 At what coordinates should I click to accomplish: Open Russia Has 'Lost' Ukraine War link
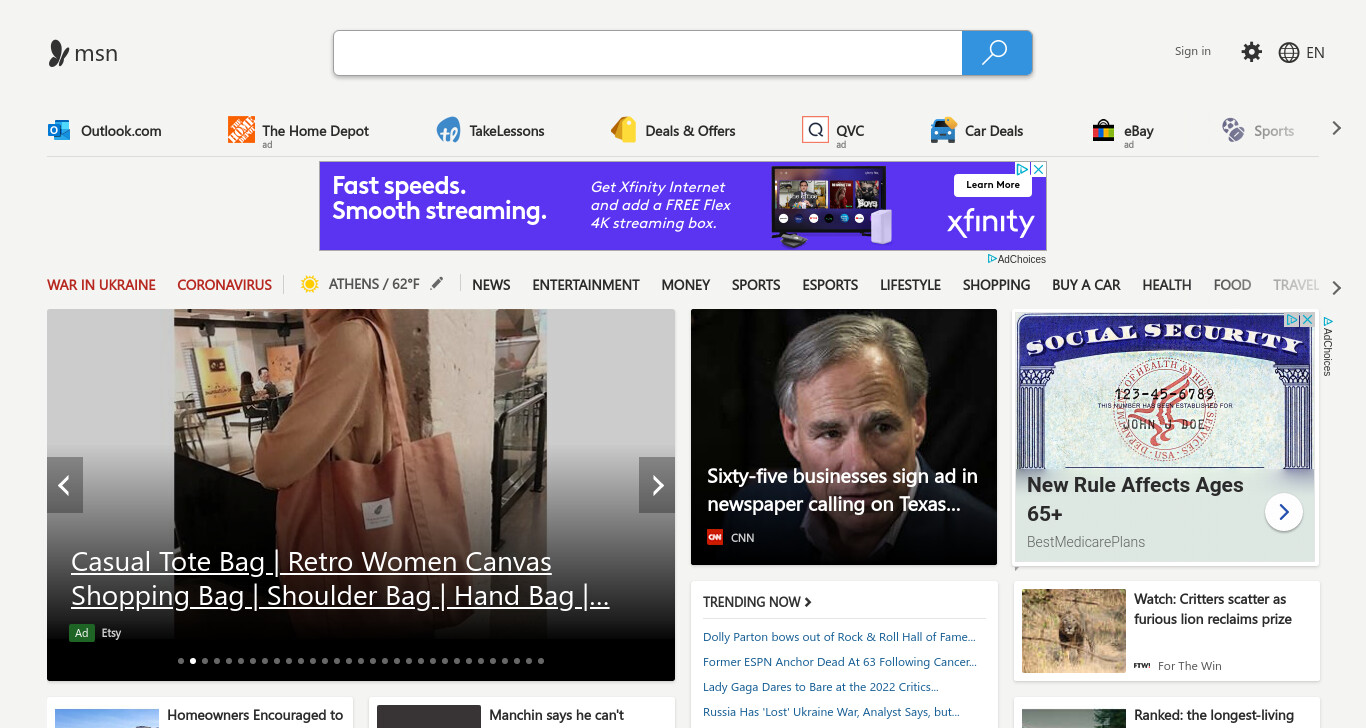pos(831,712)
